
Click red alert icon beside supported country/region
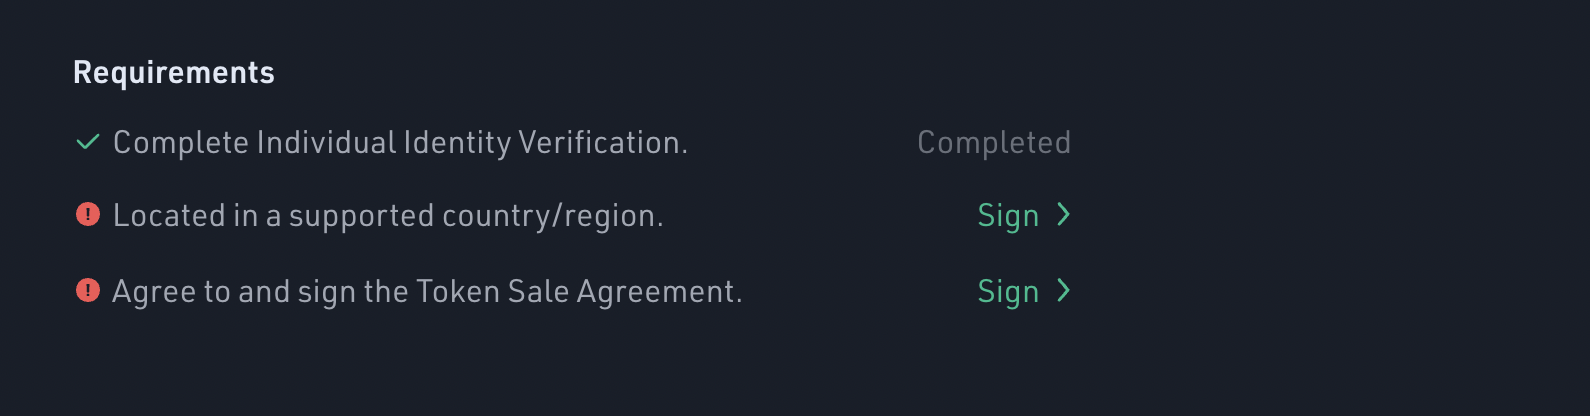pyautogui.click(x=88, y=214)
